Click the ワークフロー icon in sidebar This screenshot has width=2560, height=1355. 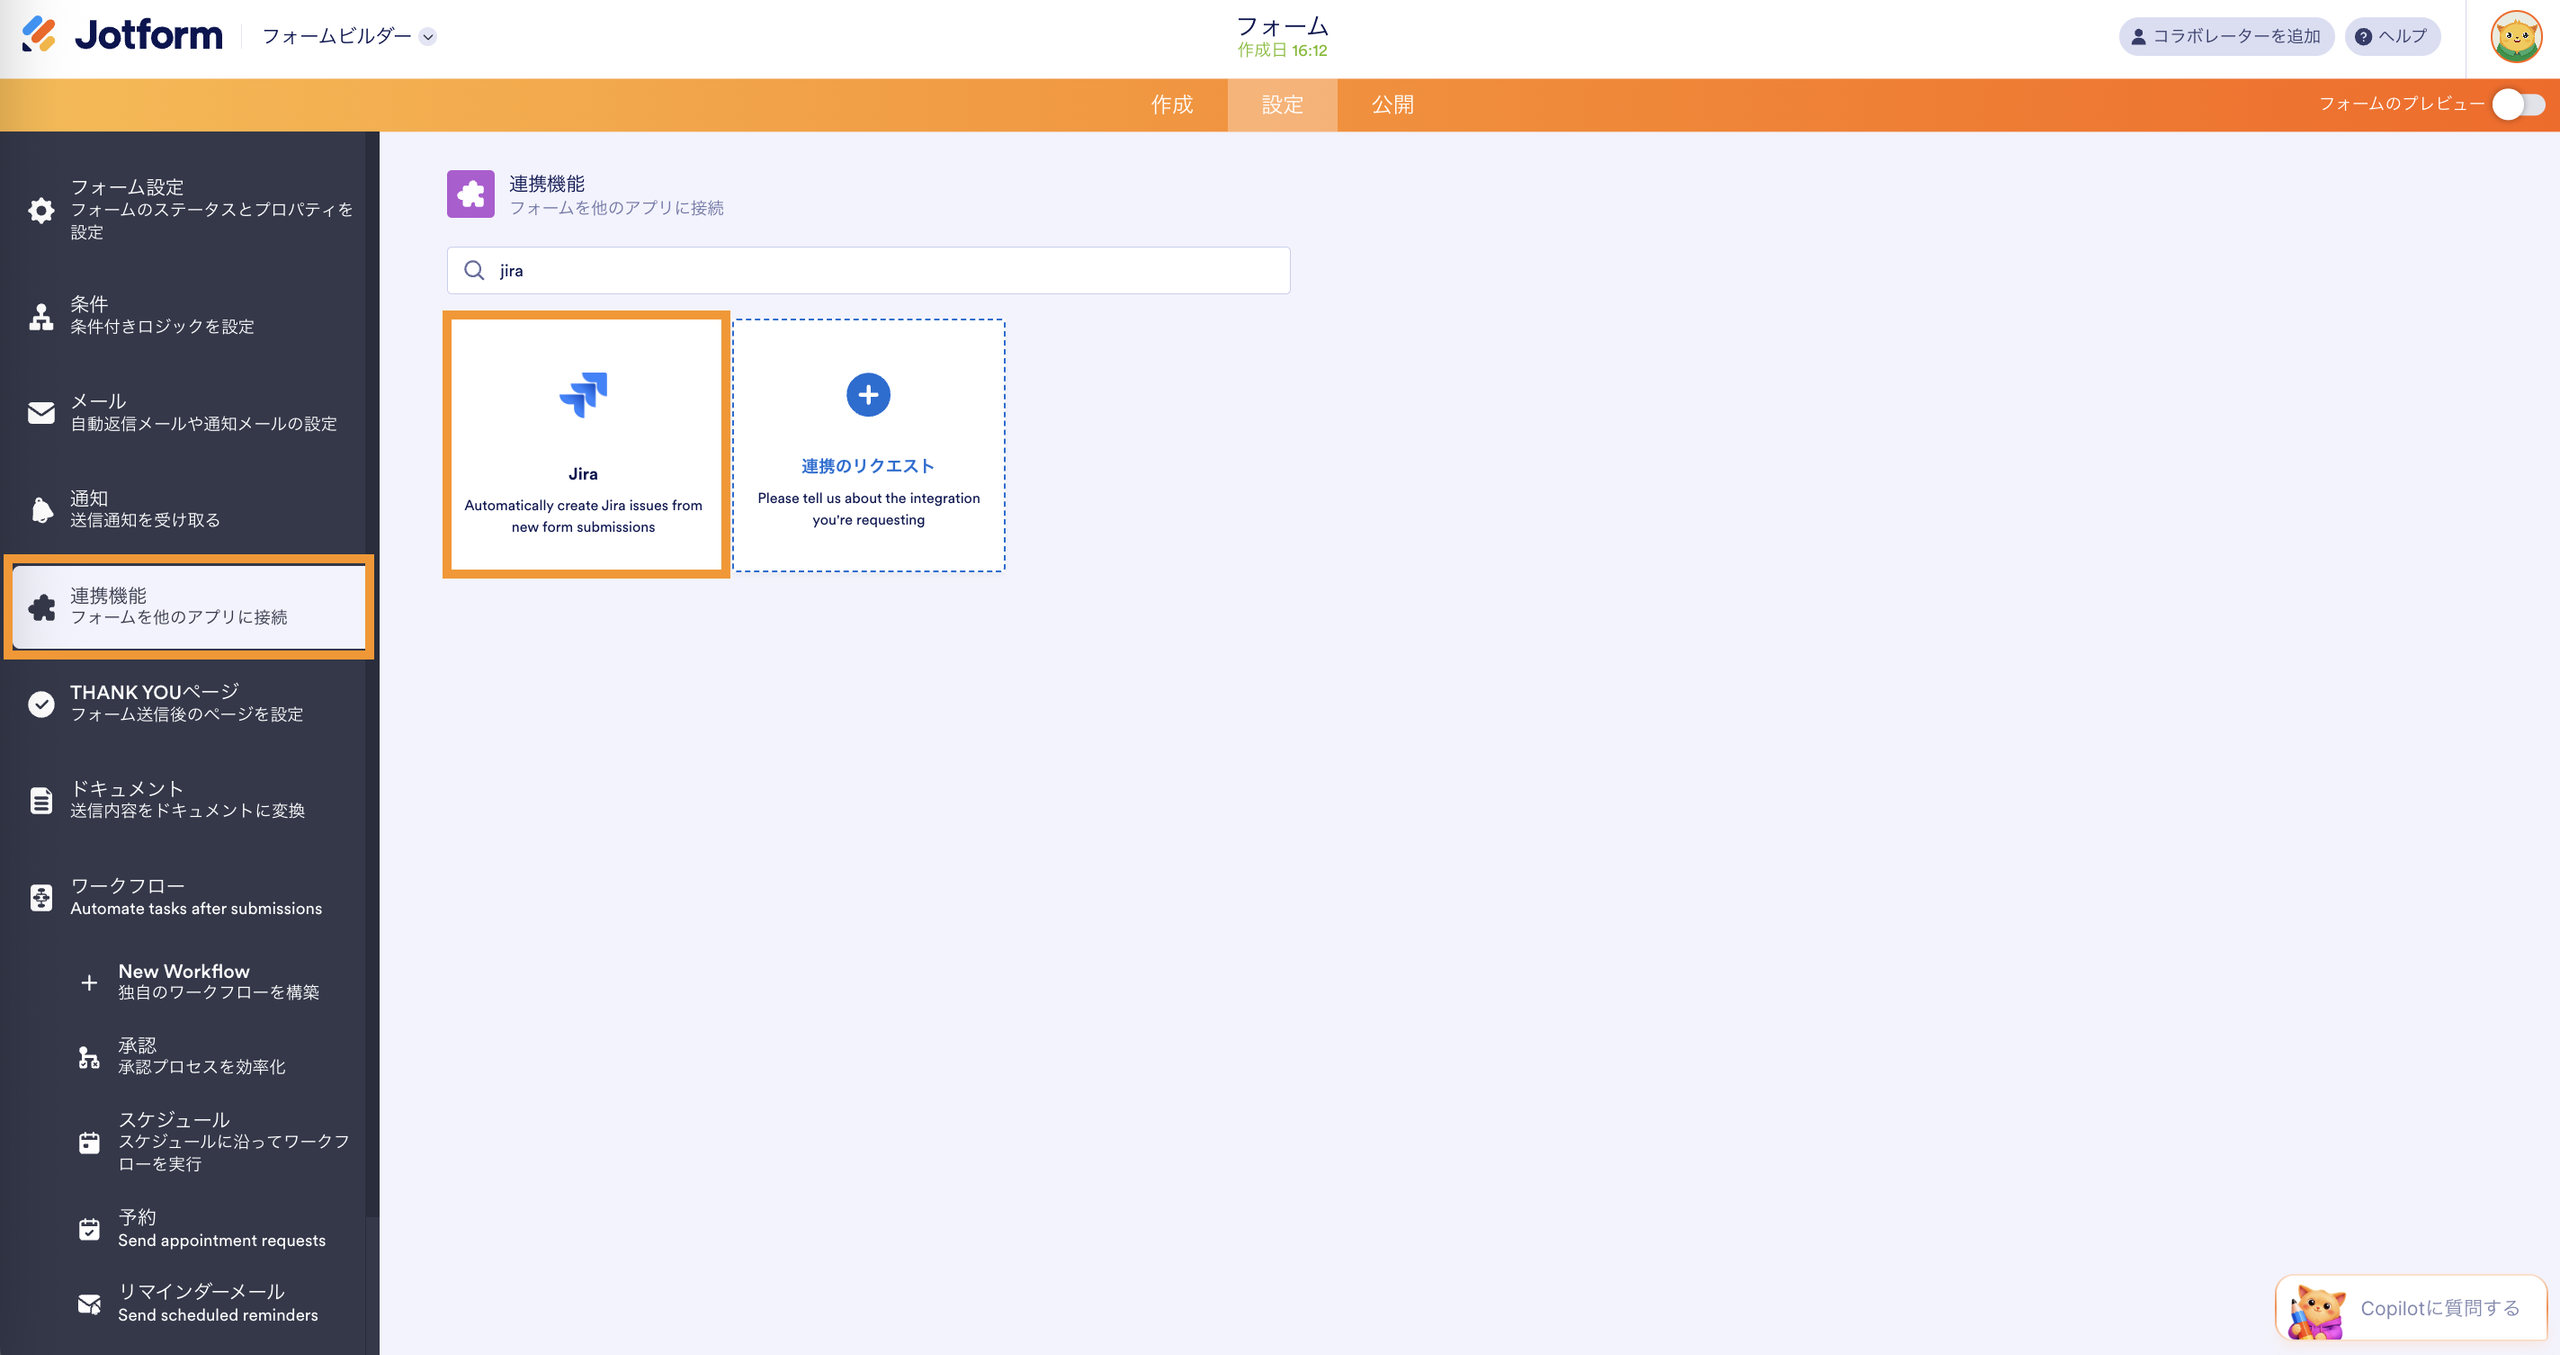click(x=41, y=897)
